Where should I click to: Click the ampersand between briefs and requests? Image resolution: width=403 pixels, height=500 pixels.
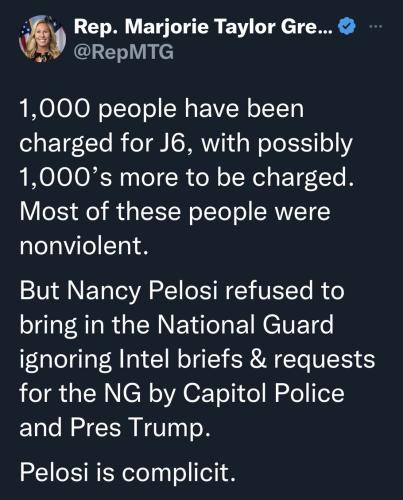[258, 359]
